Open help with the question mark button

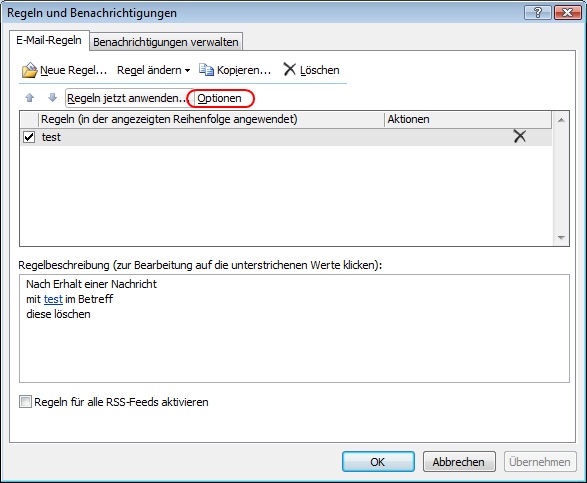538,13
